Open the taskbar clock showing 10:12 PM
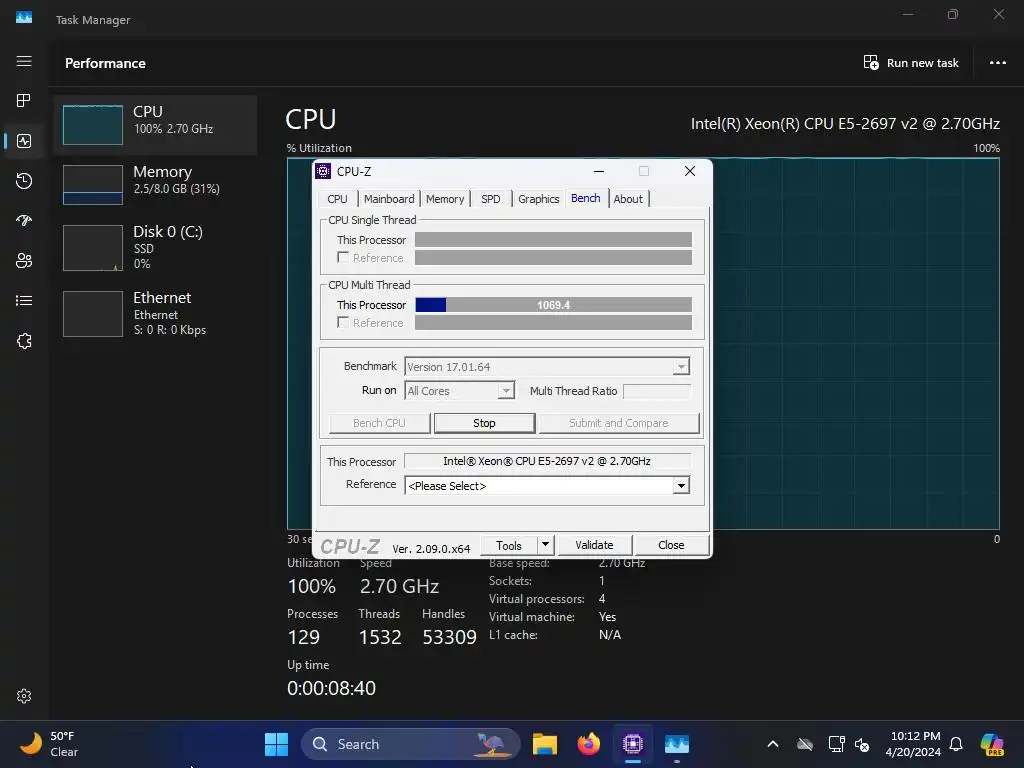1024x768 pixels. click(913, 744)
